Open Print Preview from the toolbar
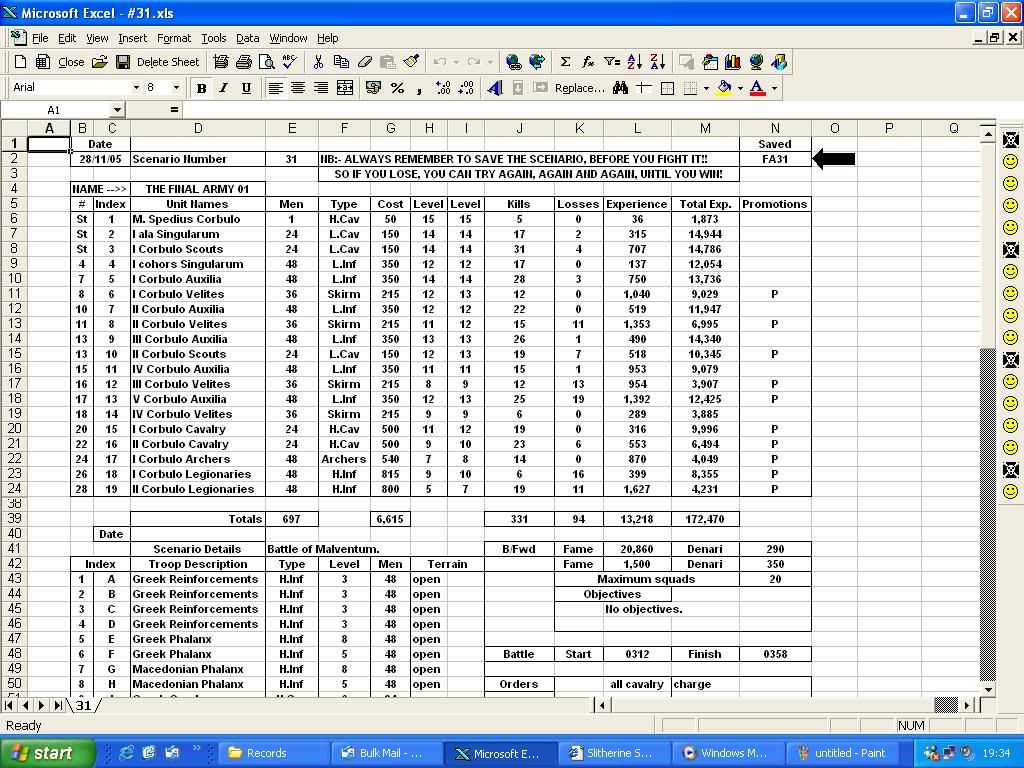 [x=266, y=62]
